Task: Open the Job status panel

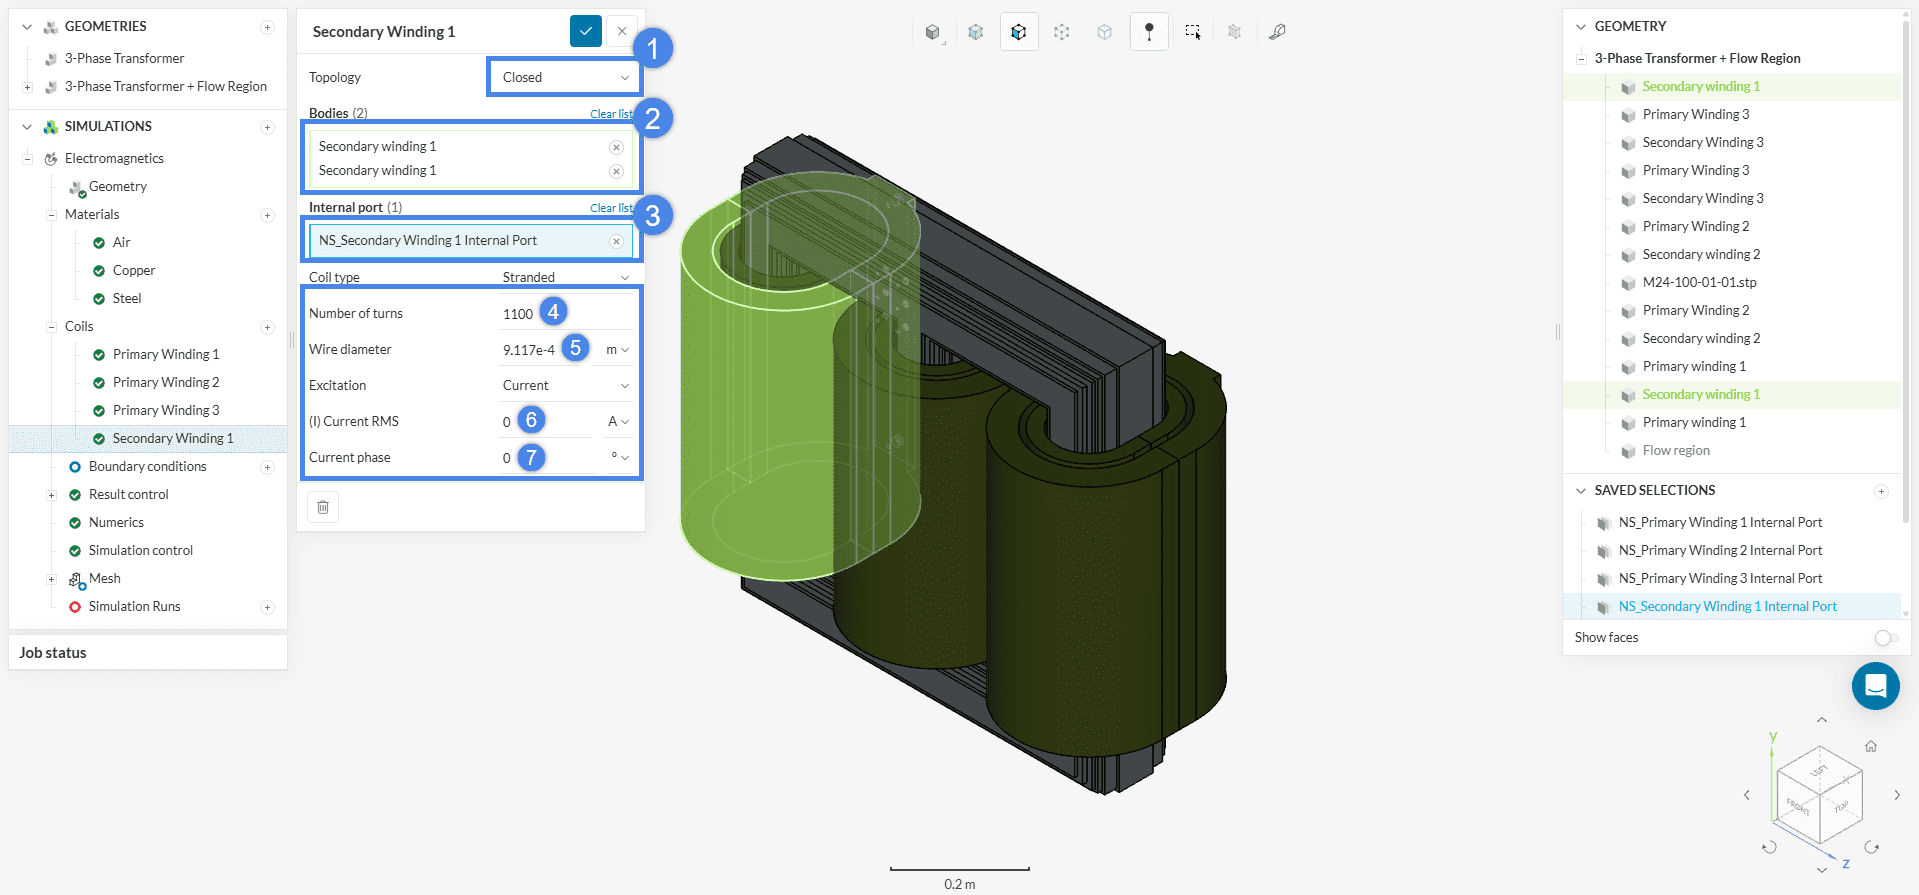Action: (148, 652)
